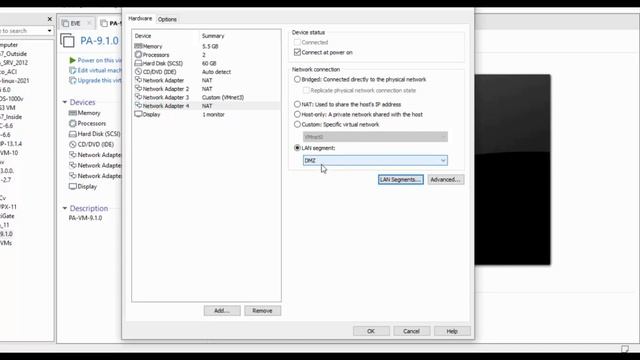
Task: Click Cancel button in settings dialog
Action: (x=411, y=331)
